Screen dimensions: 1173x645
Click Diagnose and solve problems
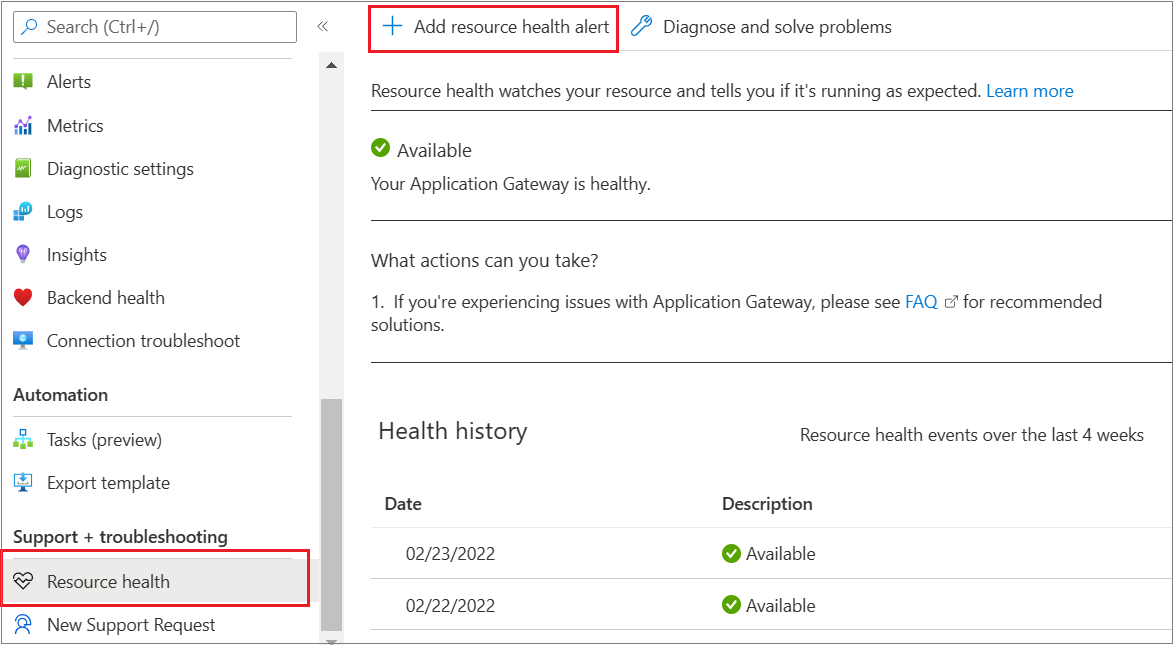[x=776, y=27]
